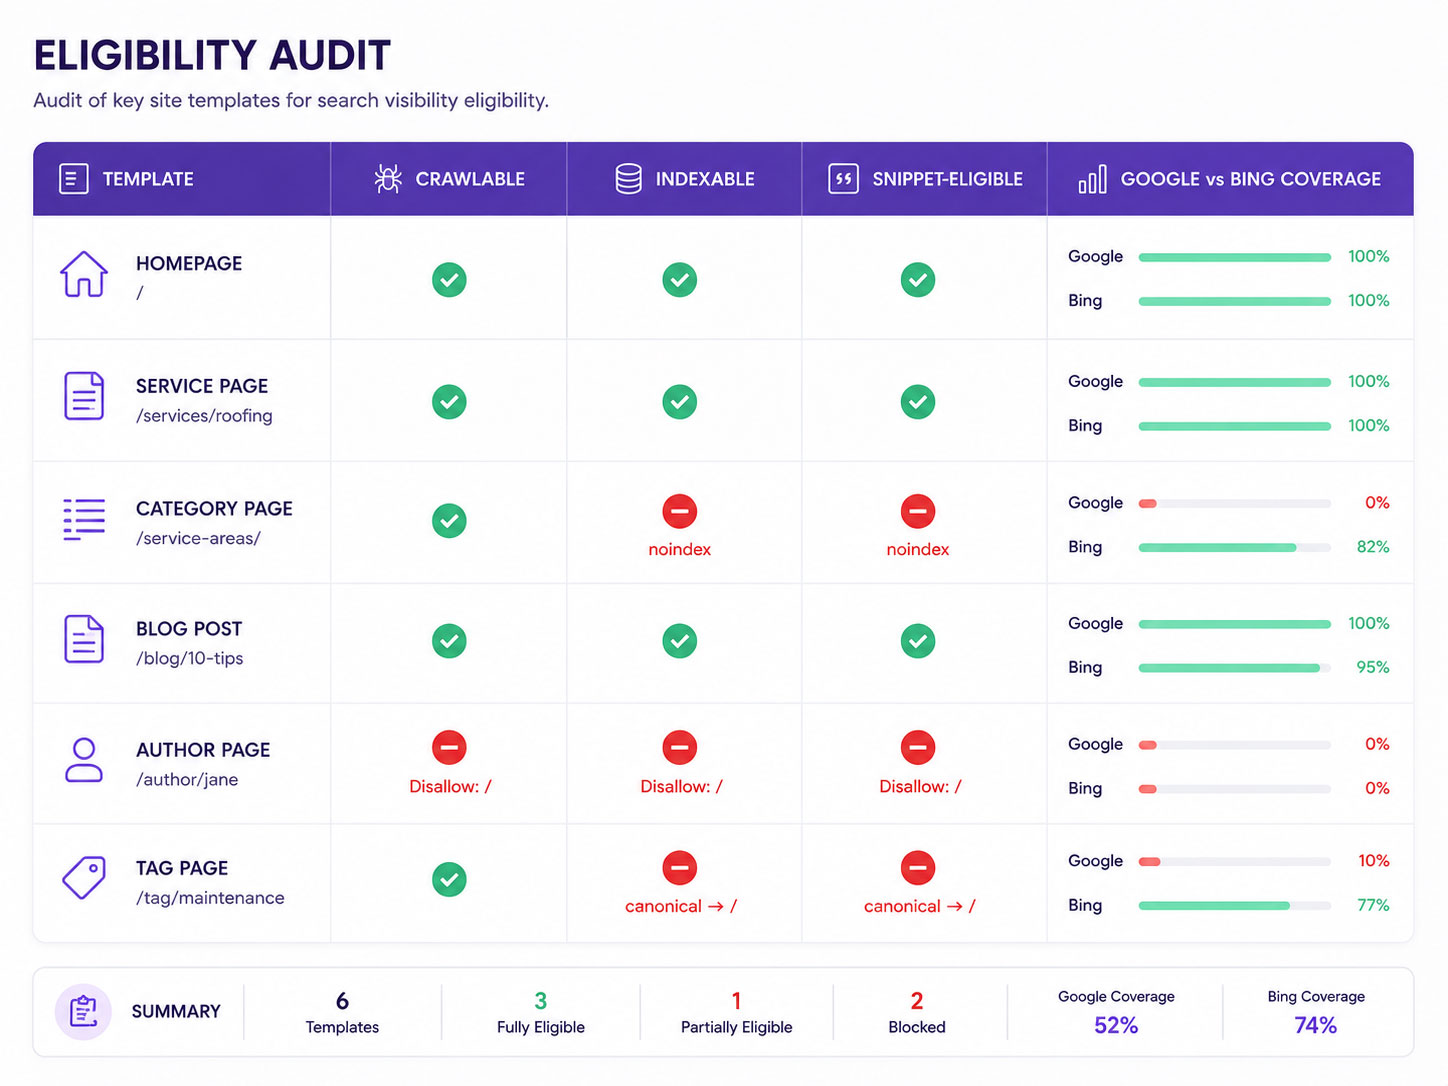
Task: Click Blog Post indexable green check
Action: (680, 641)
